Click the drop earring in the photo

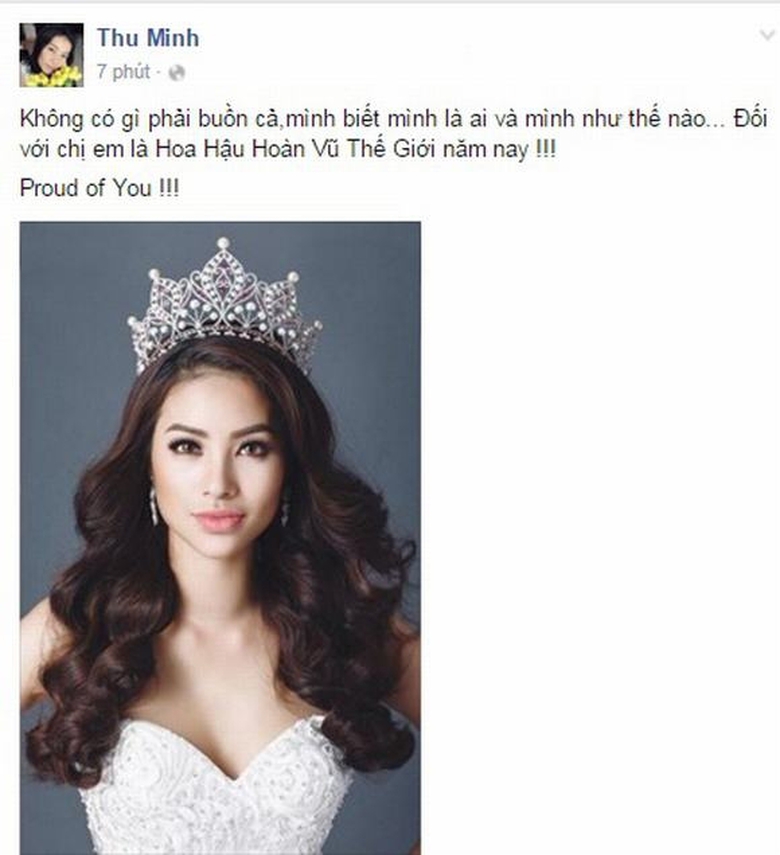click(154, 508)
